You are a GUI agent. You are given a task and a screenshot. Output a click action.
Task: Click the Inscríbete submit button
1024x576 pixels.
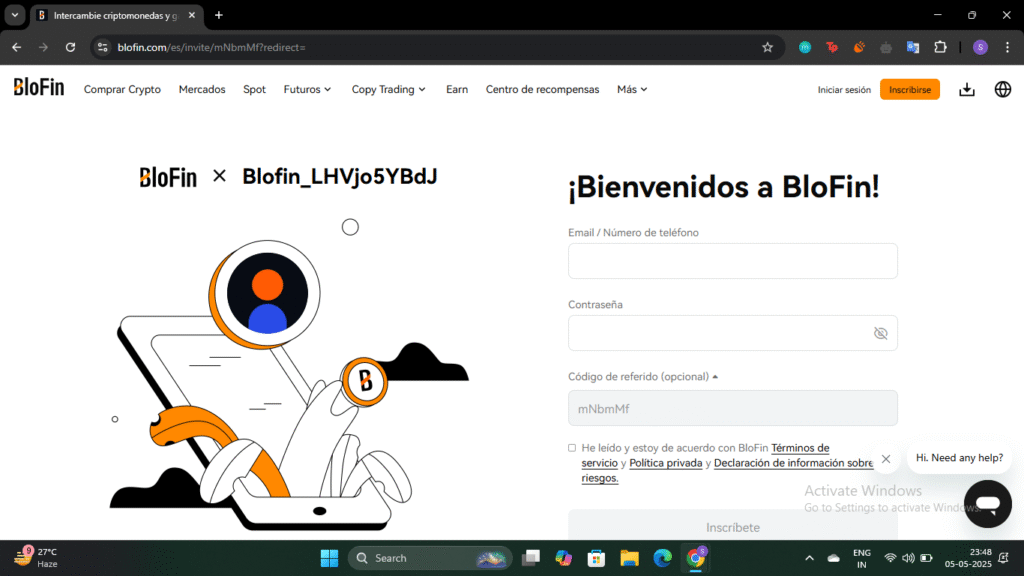point(733,526)
